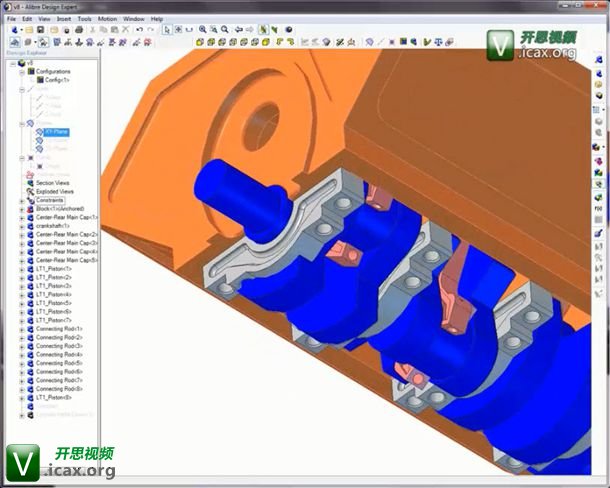610x488 pixels.
Task: Select LT1_Piston<4> in the tree
Action: pos(54,295)
